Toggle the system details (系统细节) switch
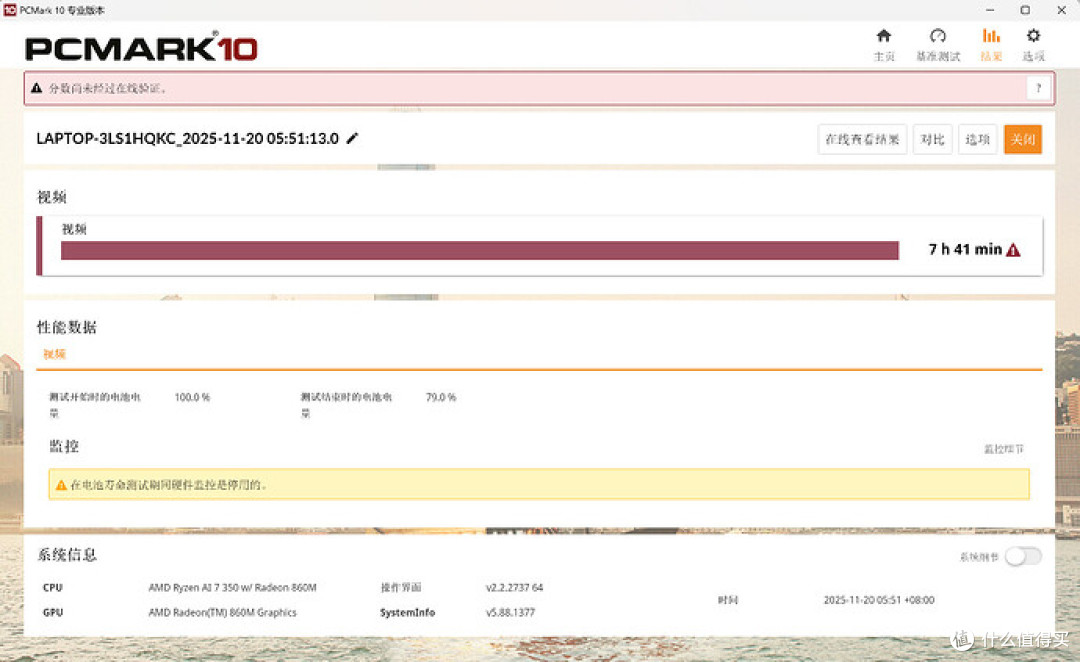 coord(1023,557)
